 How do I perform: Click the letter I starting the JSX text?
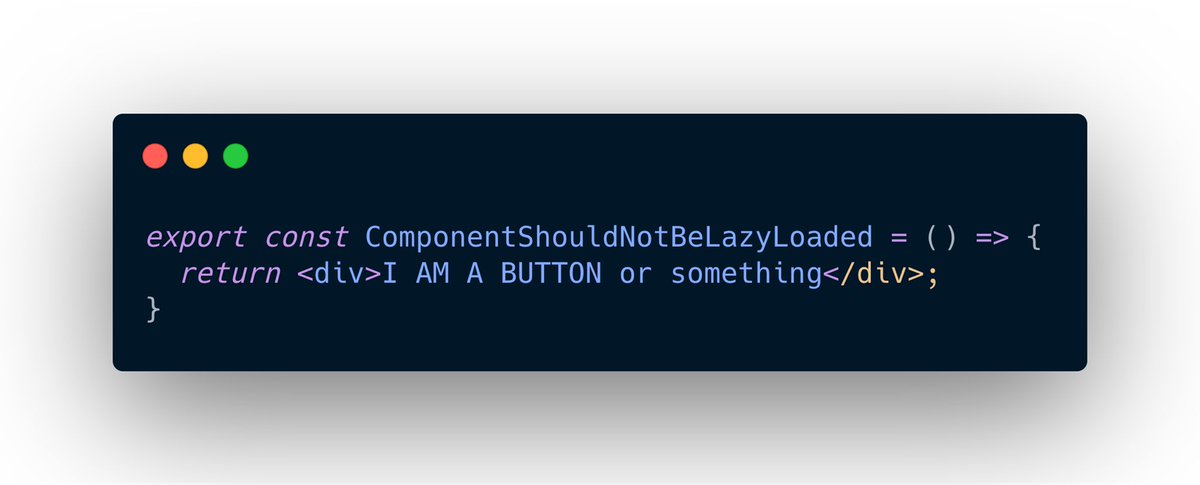click(x=391, y=274)
